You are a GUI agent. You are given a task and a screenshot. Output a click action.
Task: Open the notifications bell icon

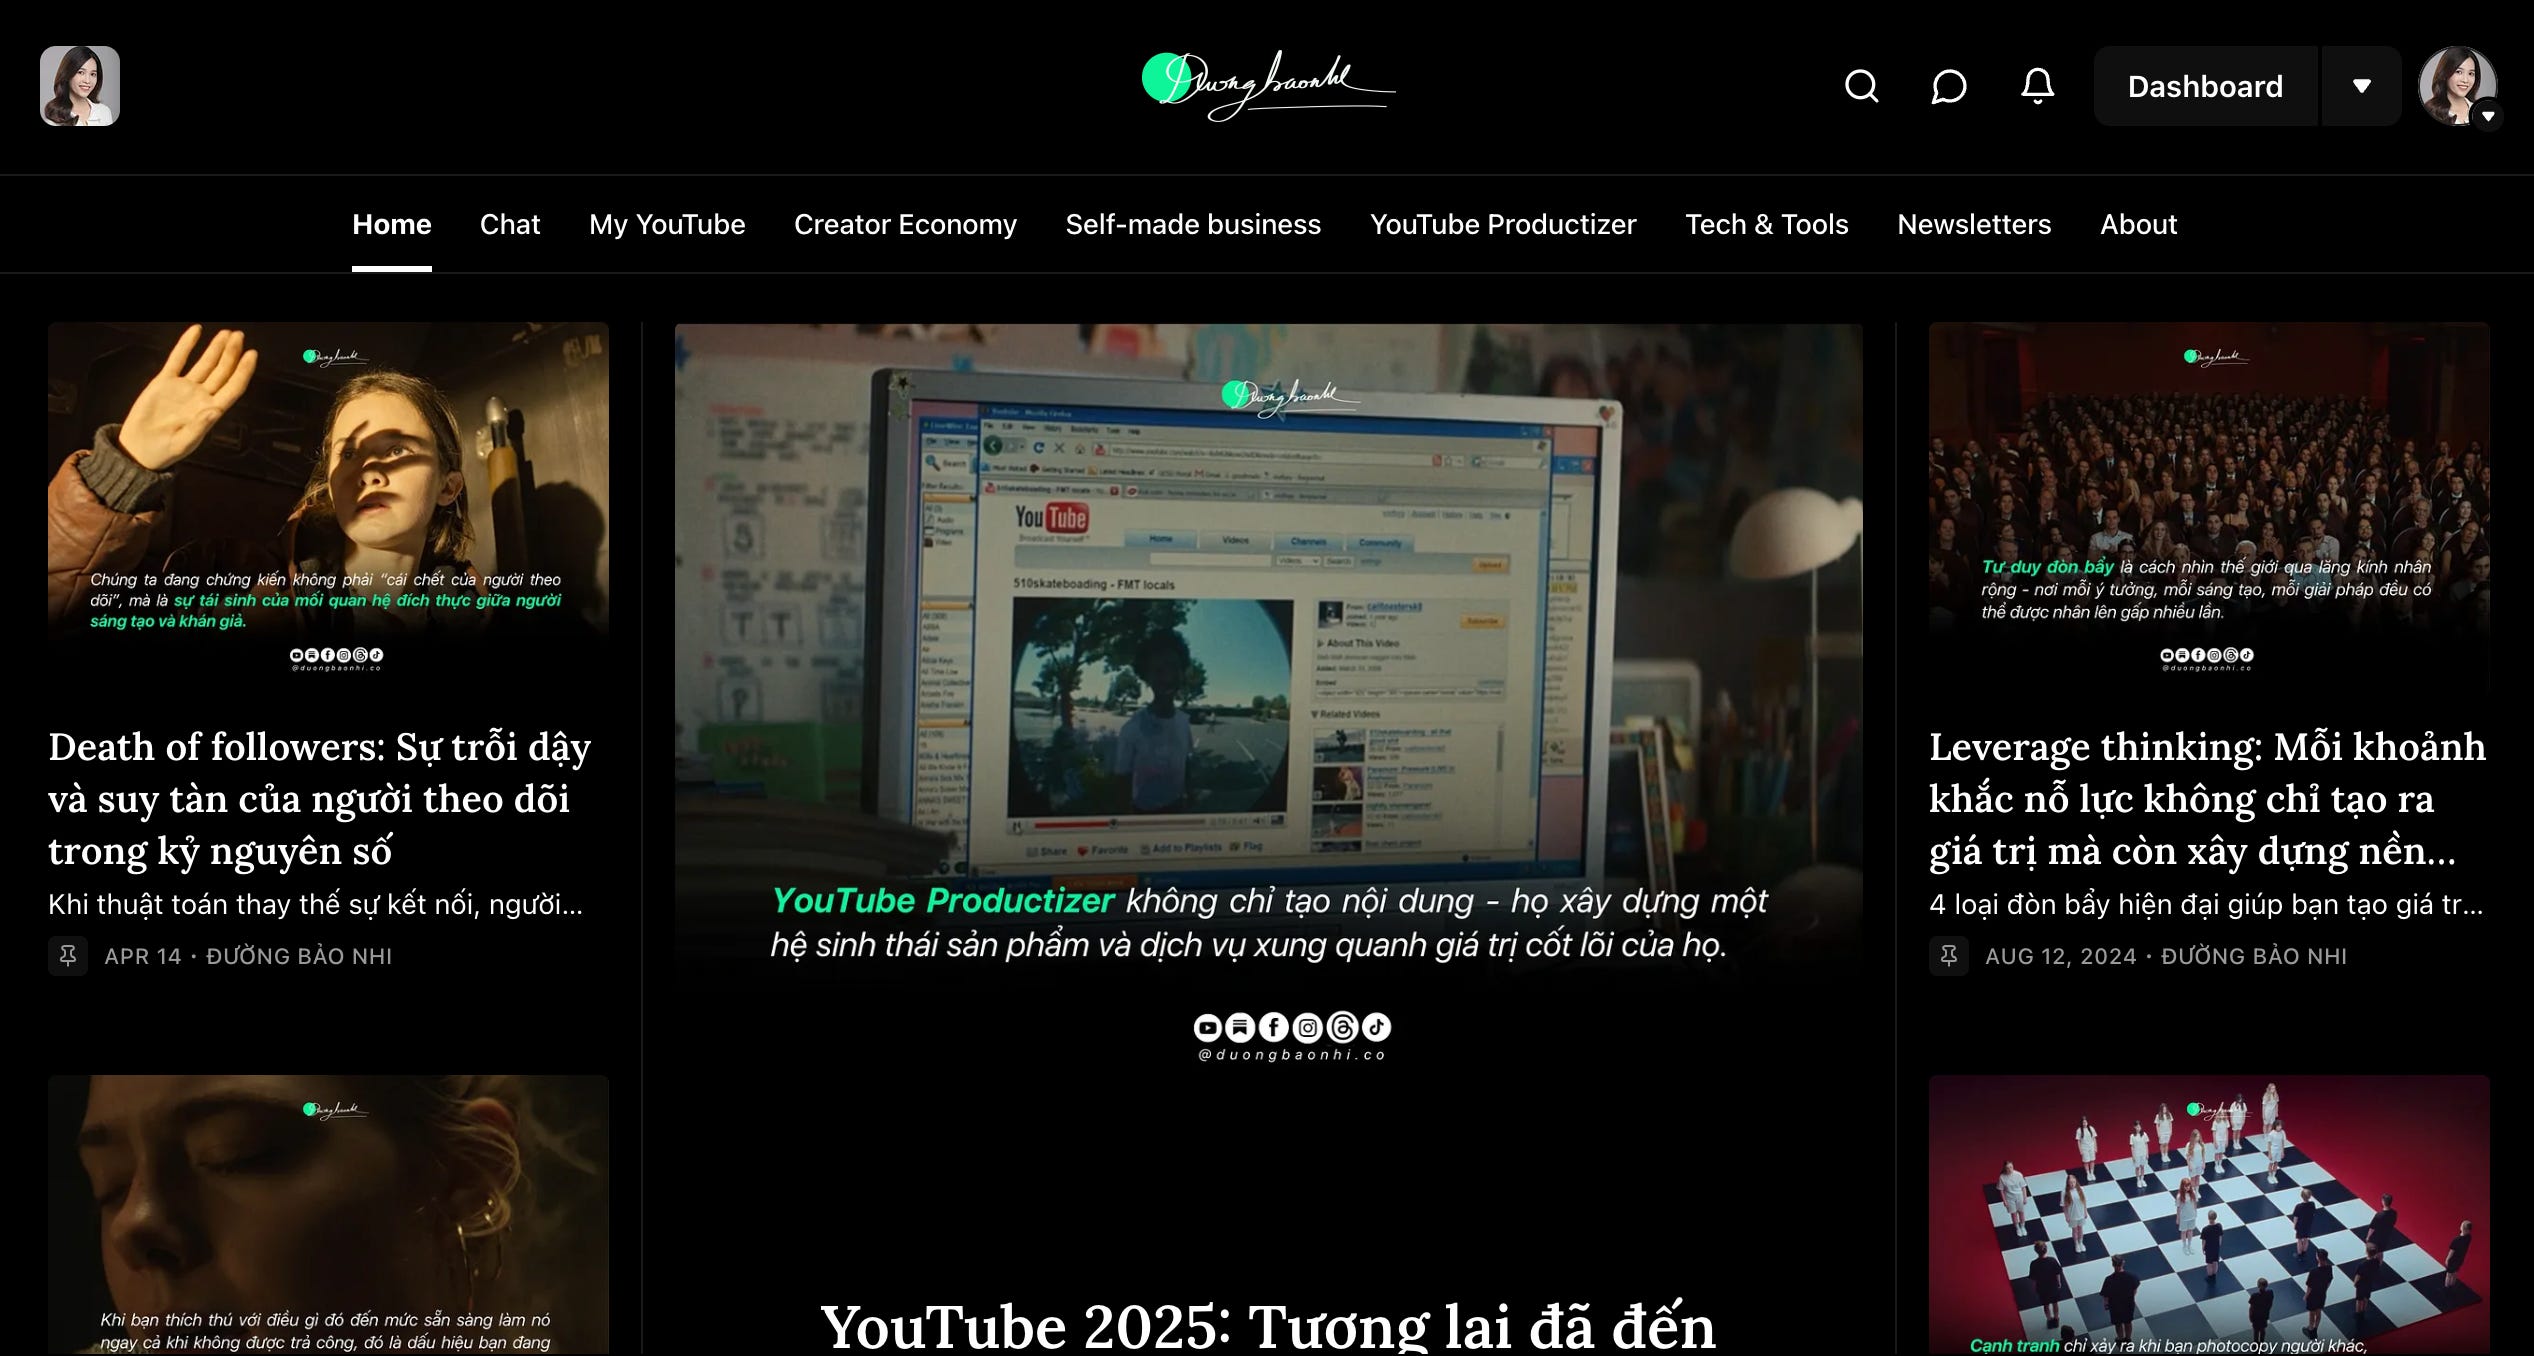coord(2037,86)
